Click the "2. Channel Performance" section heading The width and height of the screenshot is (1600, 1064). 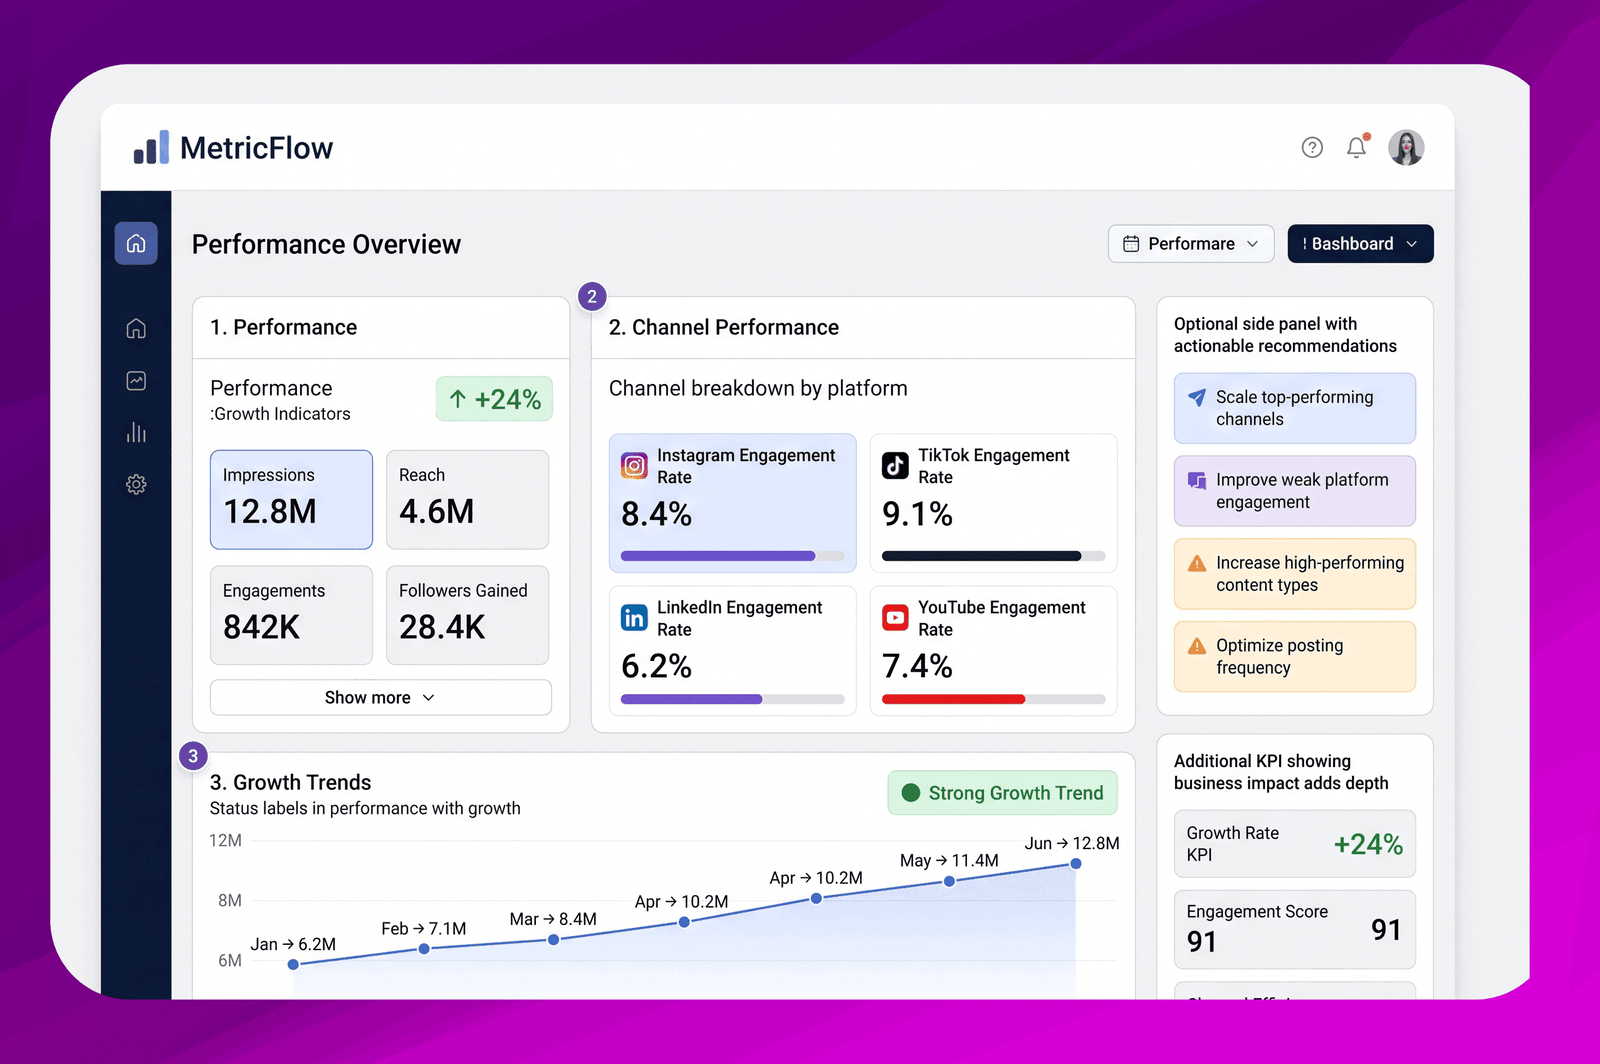pos(724,328)
